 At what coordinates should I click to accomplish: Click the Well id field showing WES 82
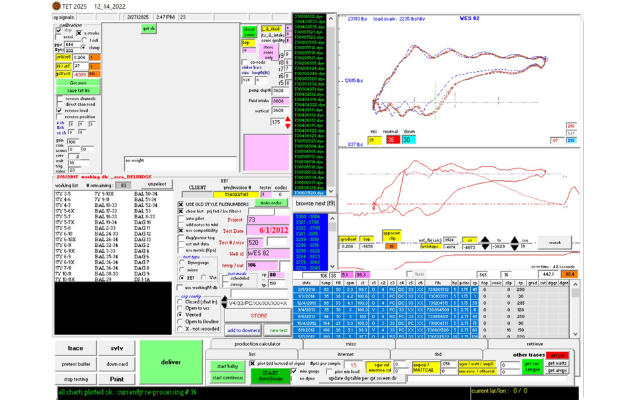coord(268,254)
